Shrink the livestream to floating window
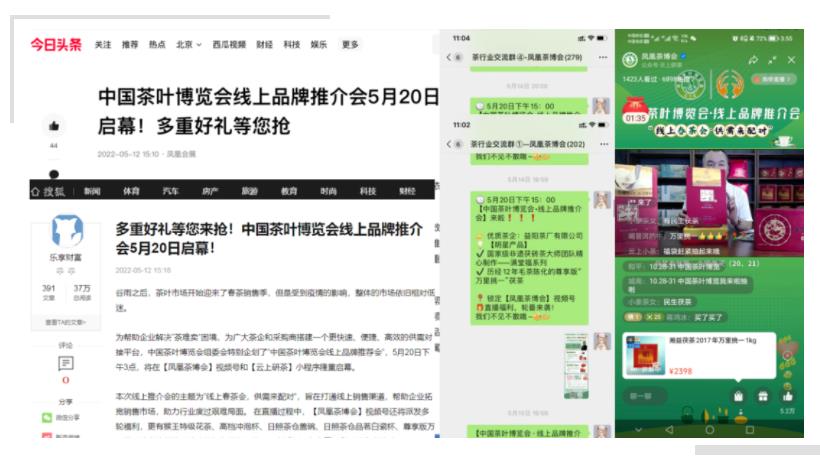This screenshot has height=466, width=820. pos(772,60)
